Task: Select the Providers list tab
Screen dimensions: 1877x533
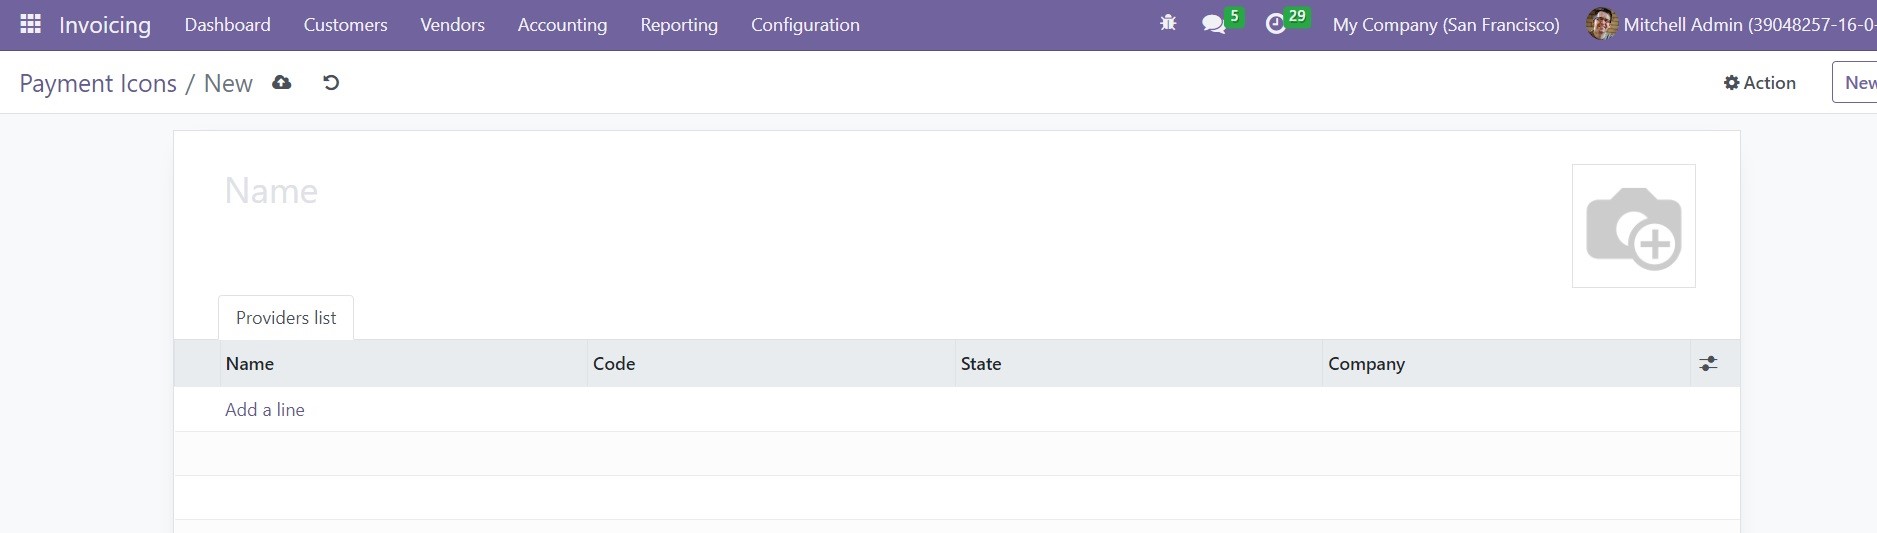Action: coord(286,318)
